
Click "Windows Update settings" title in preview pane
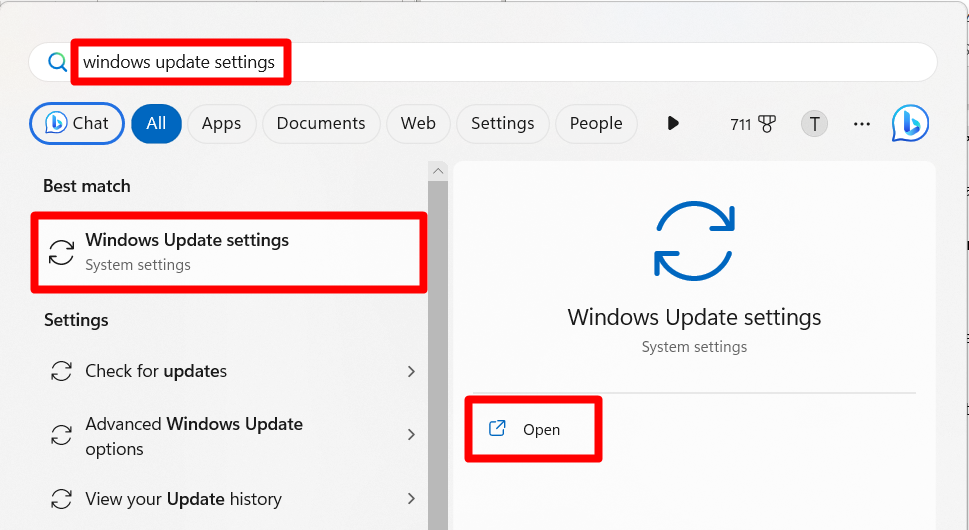[x=694, y=317]
